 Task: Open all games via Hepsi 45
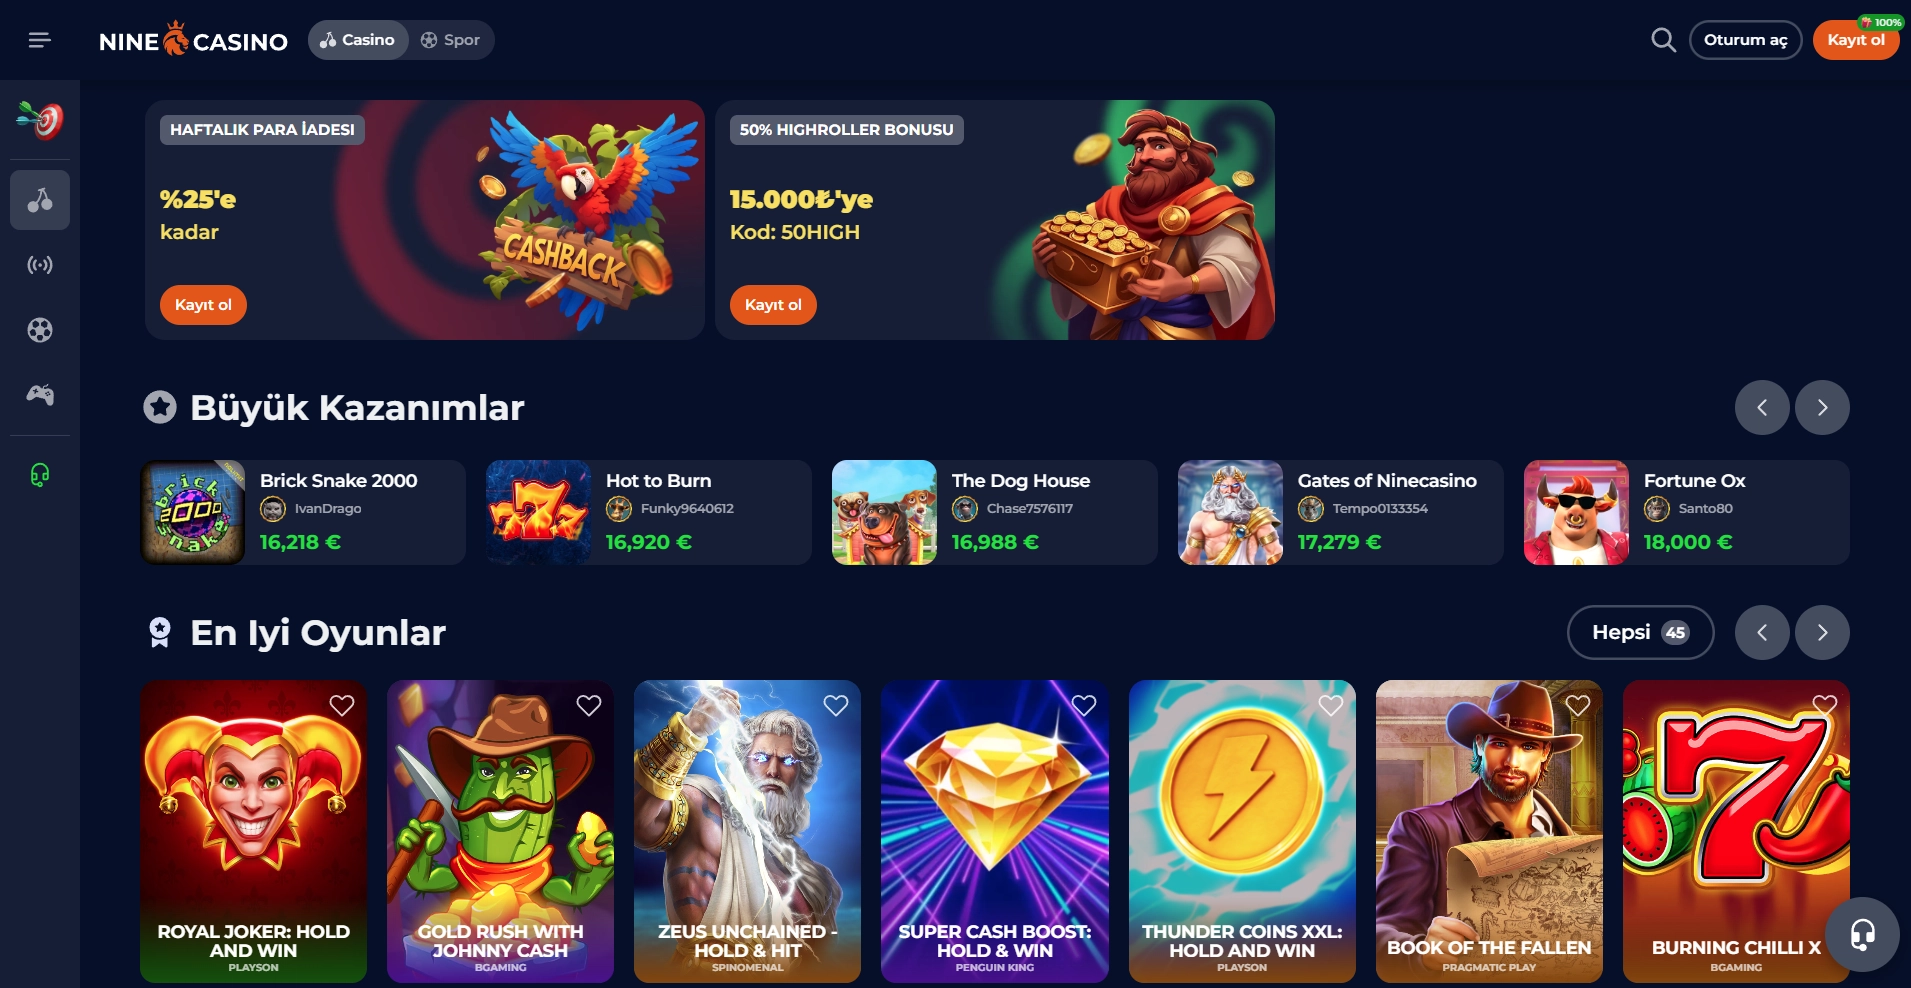tap(1640, 632)
